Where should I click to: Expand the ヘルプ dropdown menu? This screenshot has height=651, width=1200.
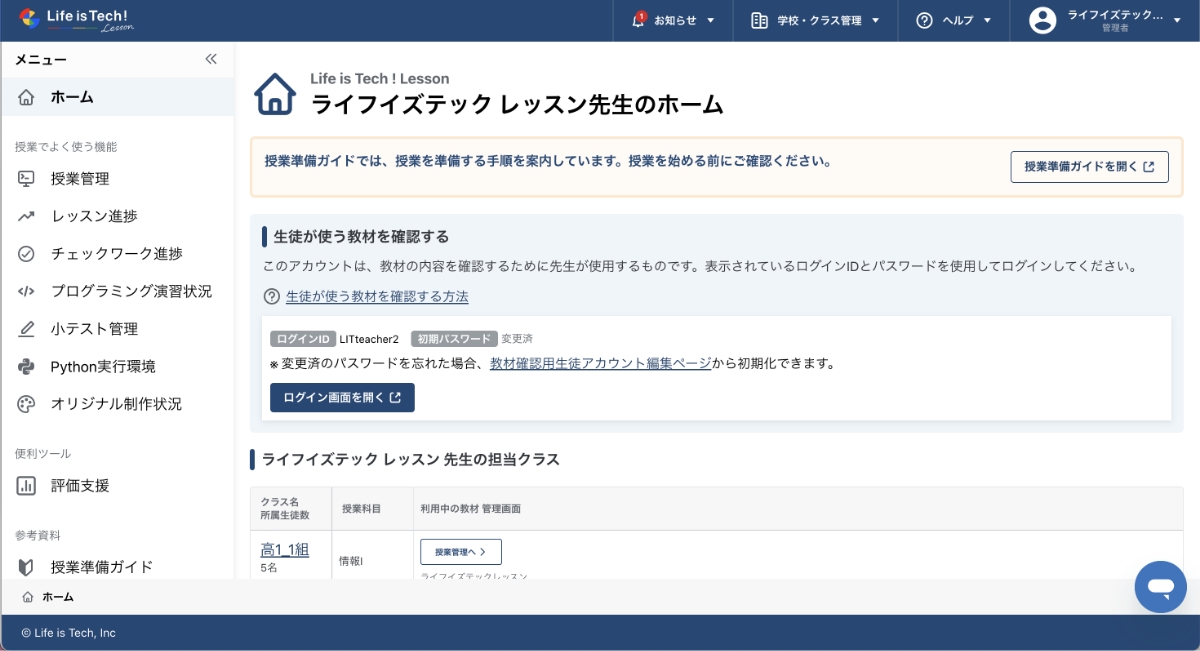tap(954, 20)
